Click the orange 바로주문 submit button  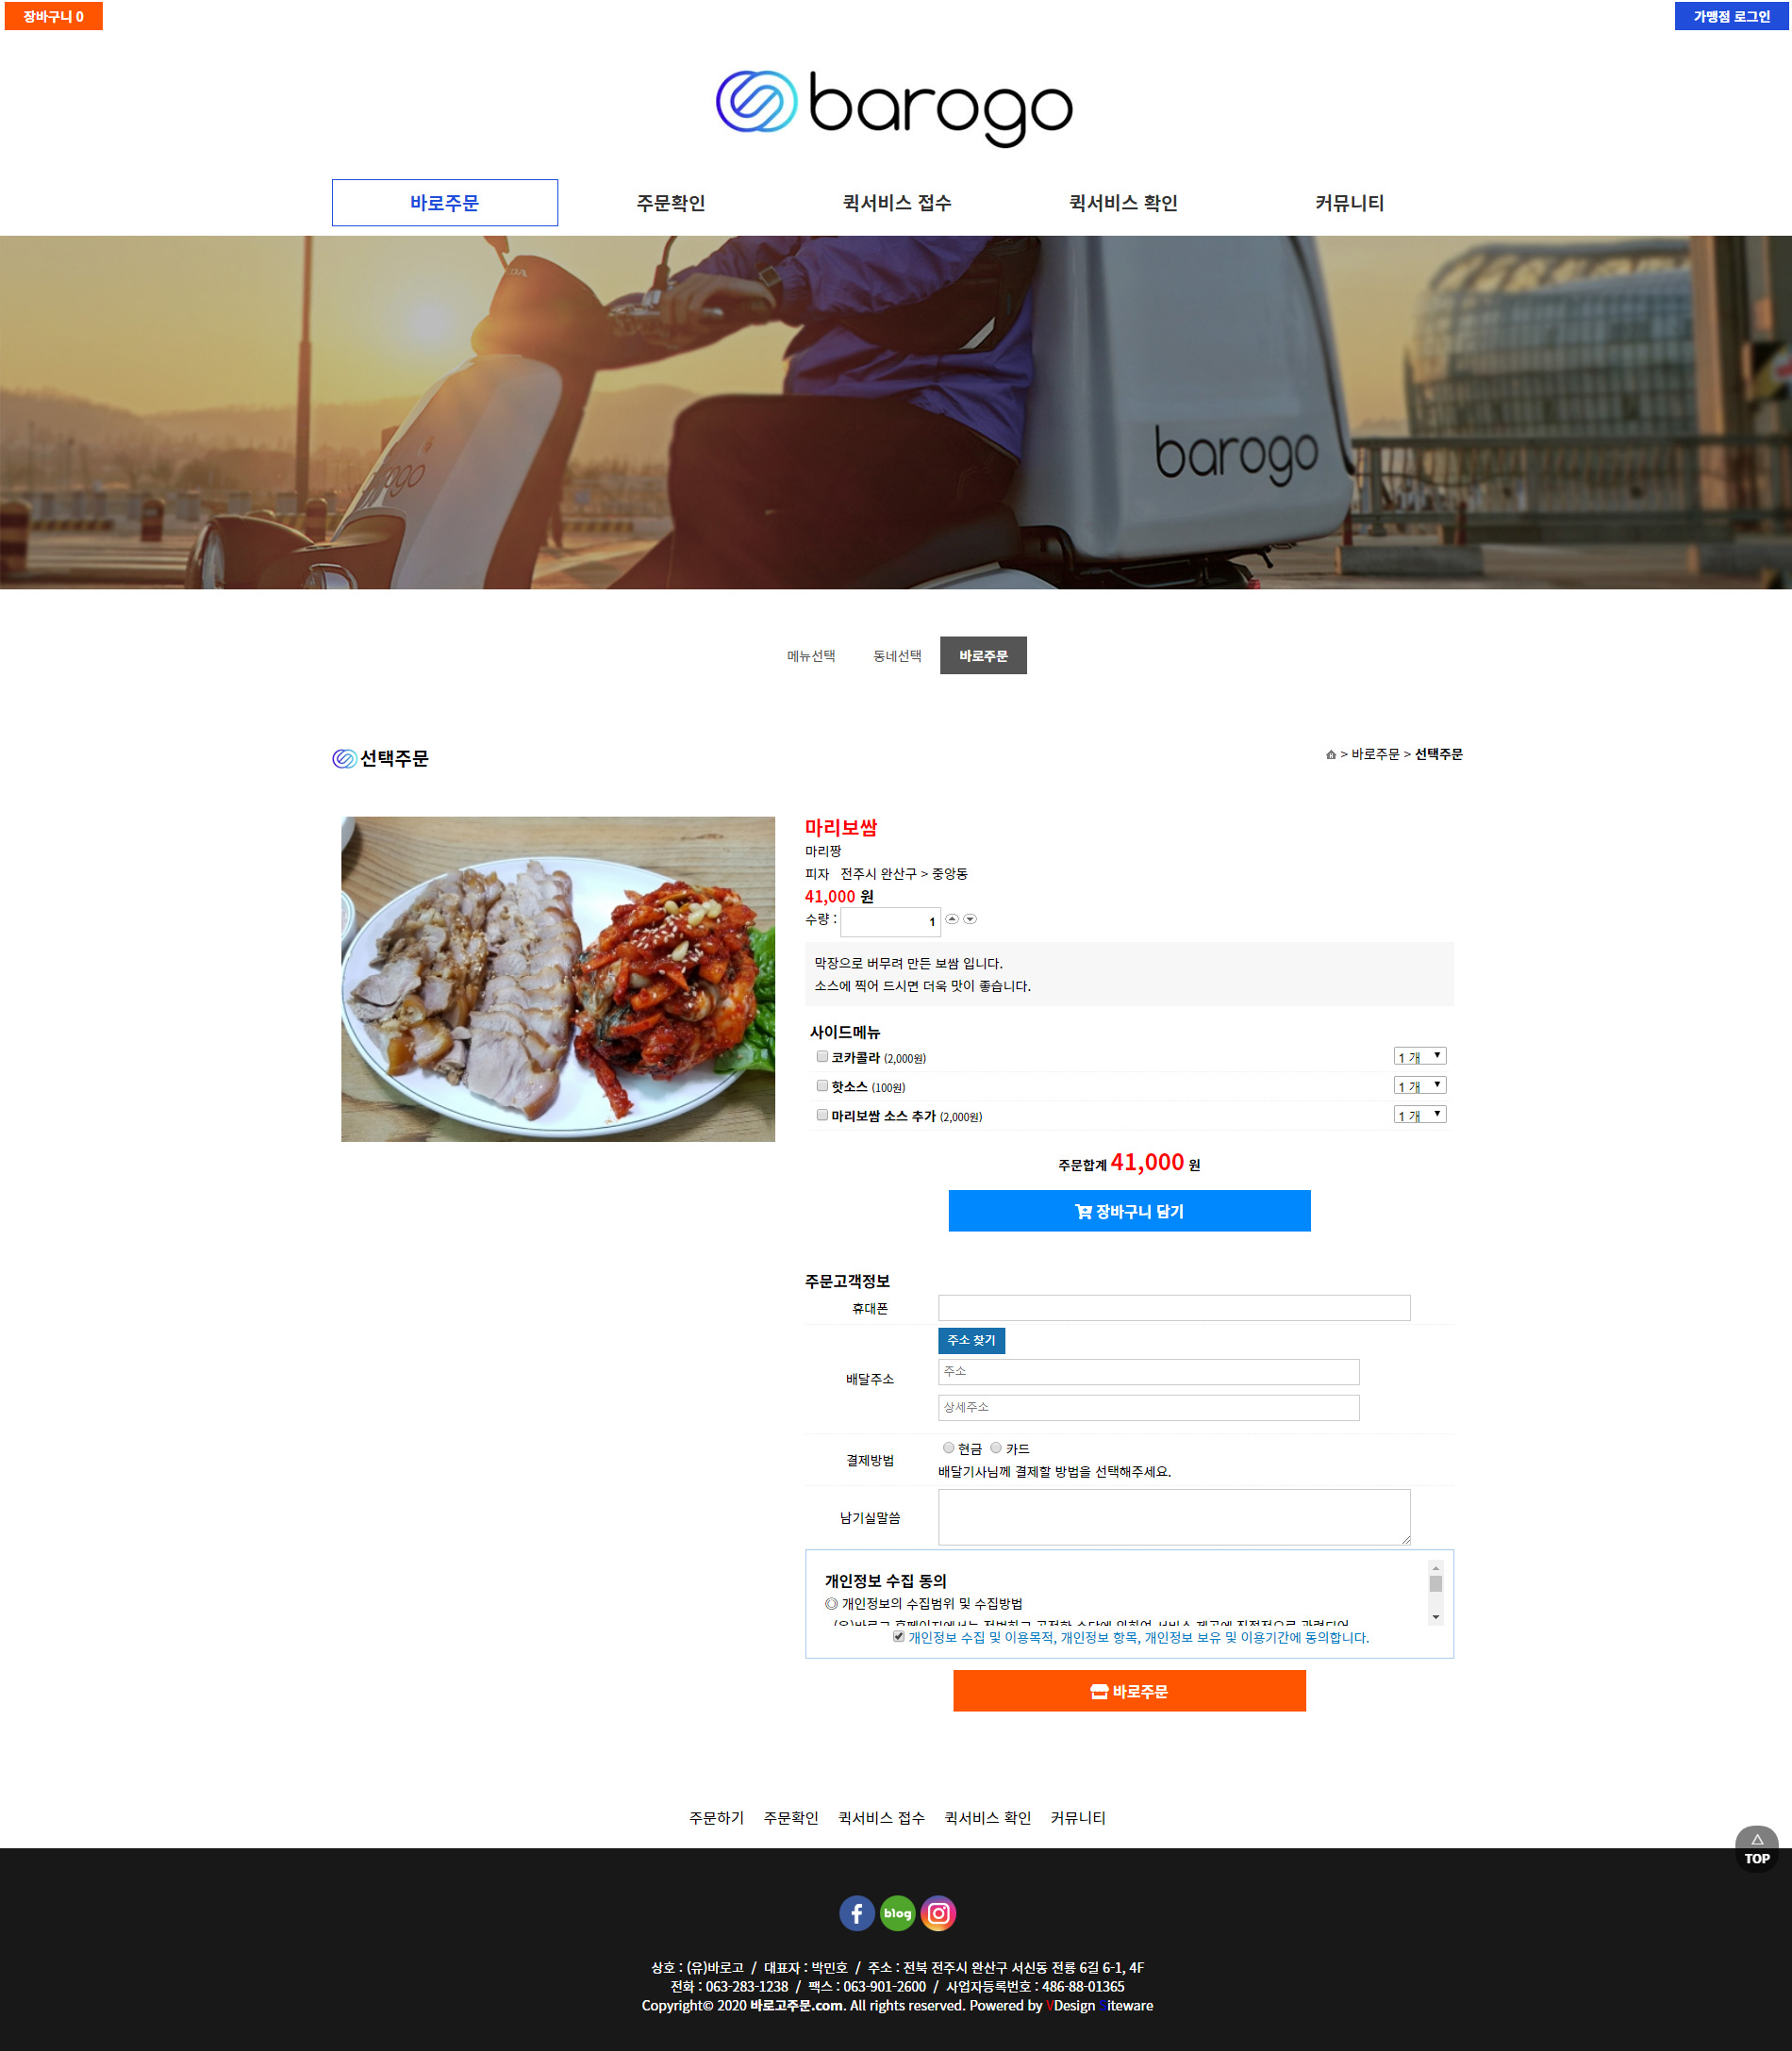coord(1129,1691)
